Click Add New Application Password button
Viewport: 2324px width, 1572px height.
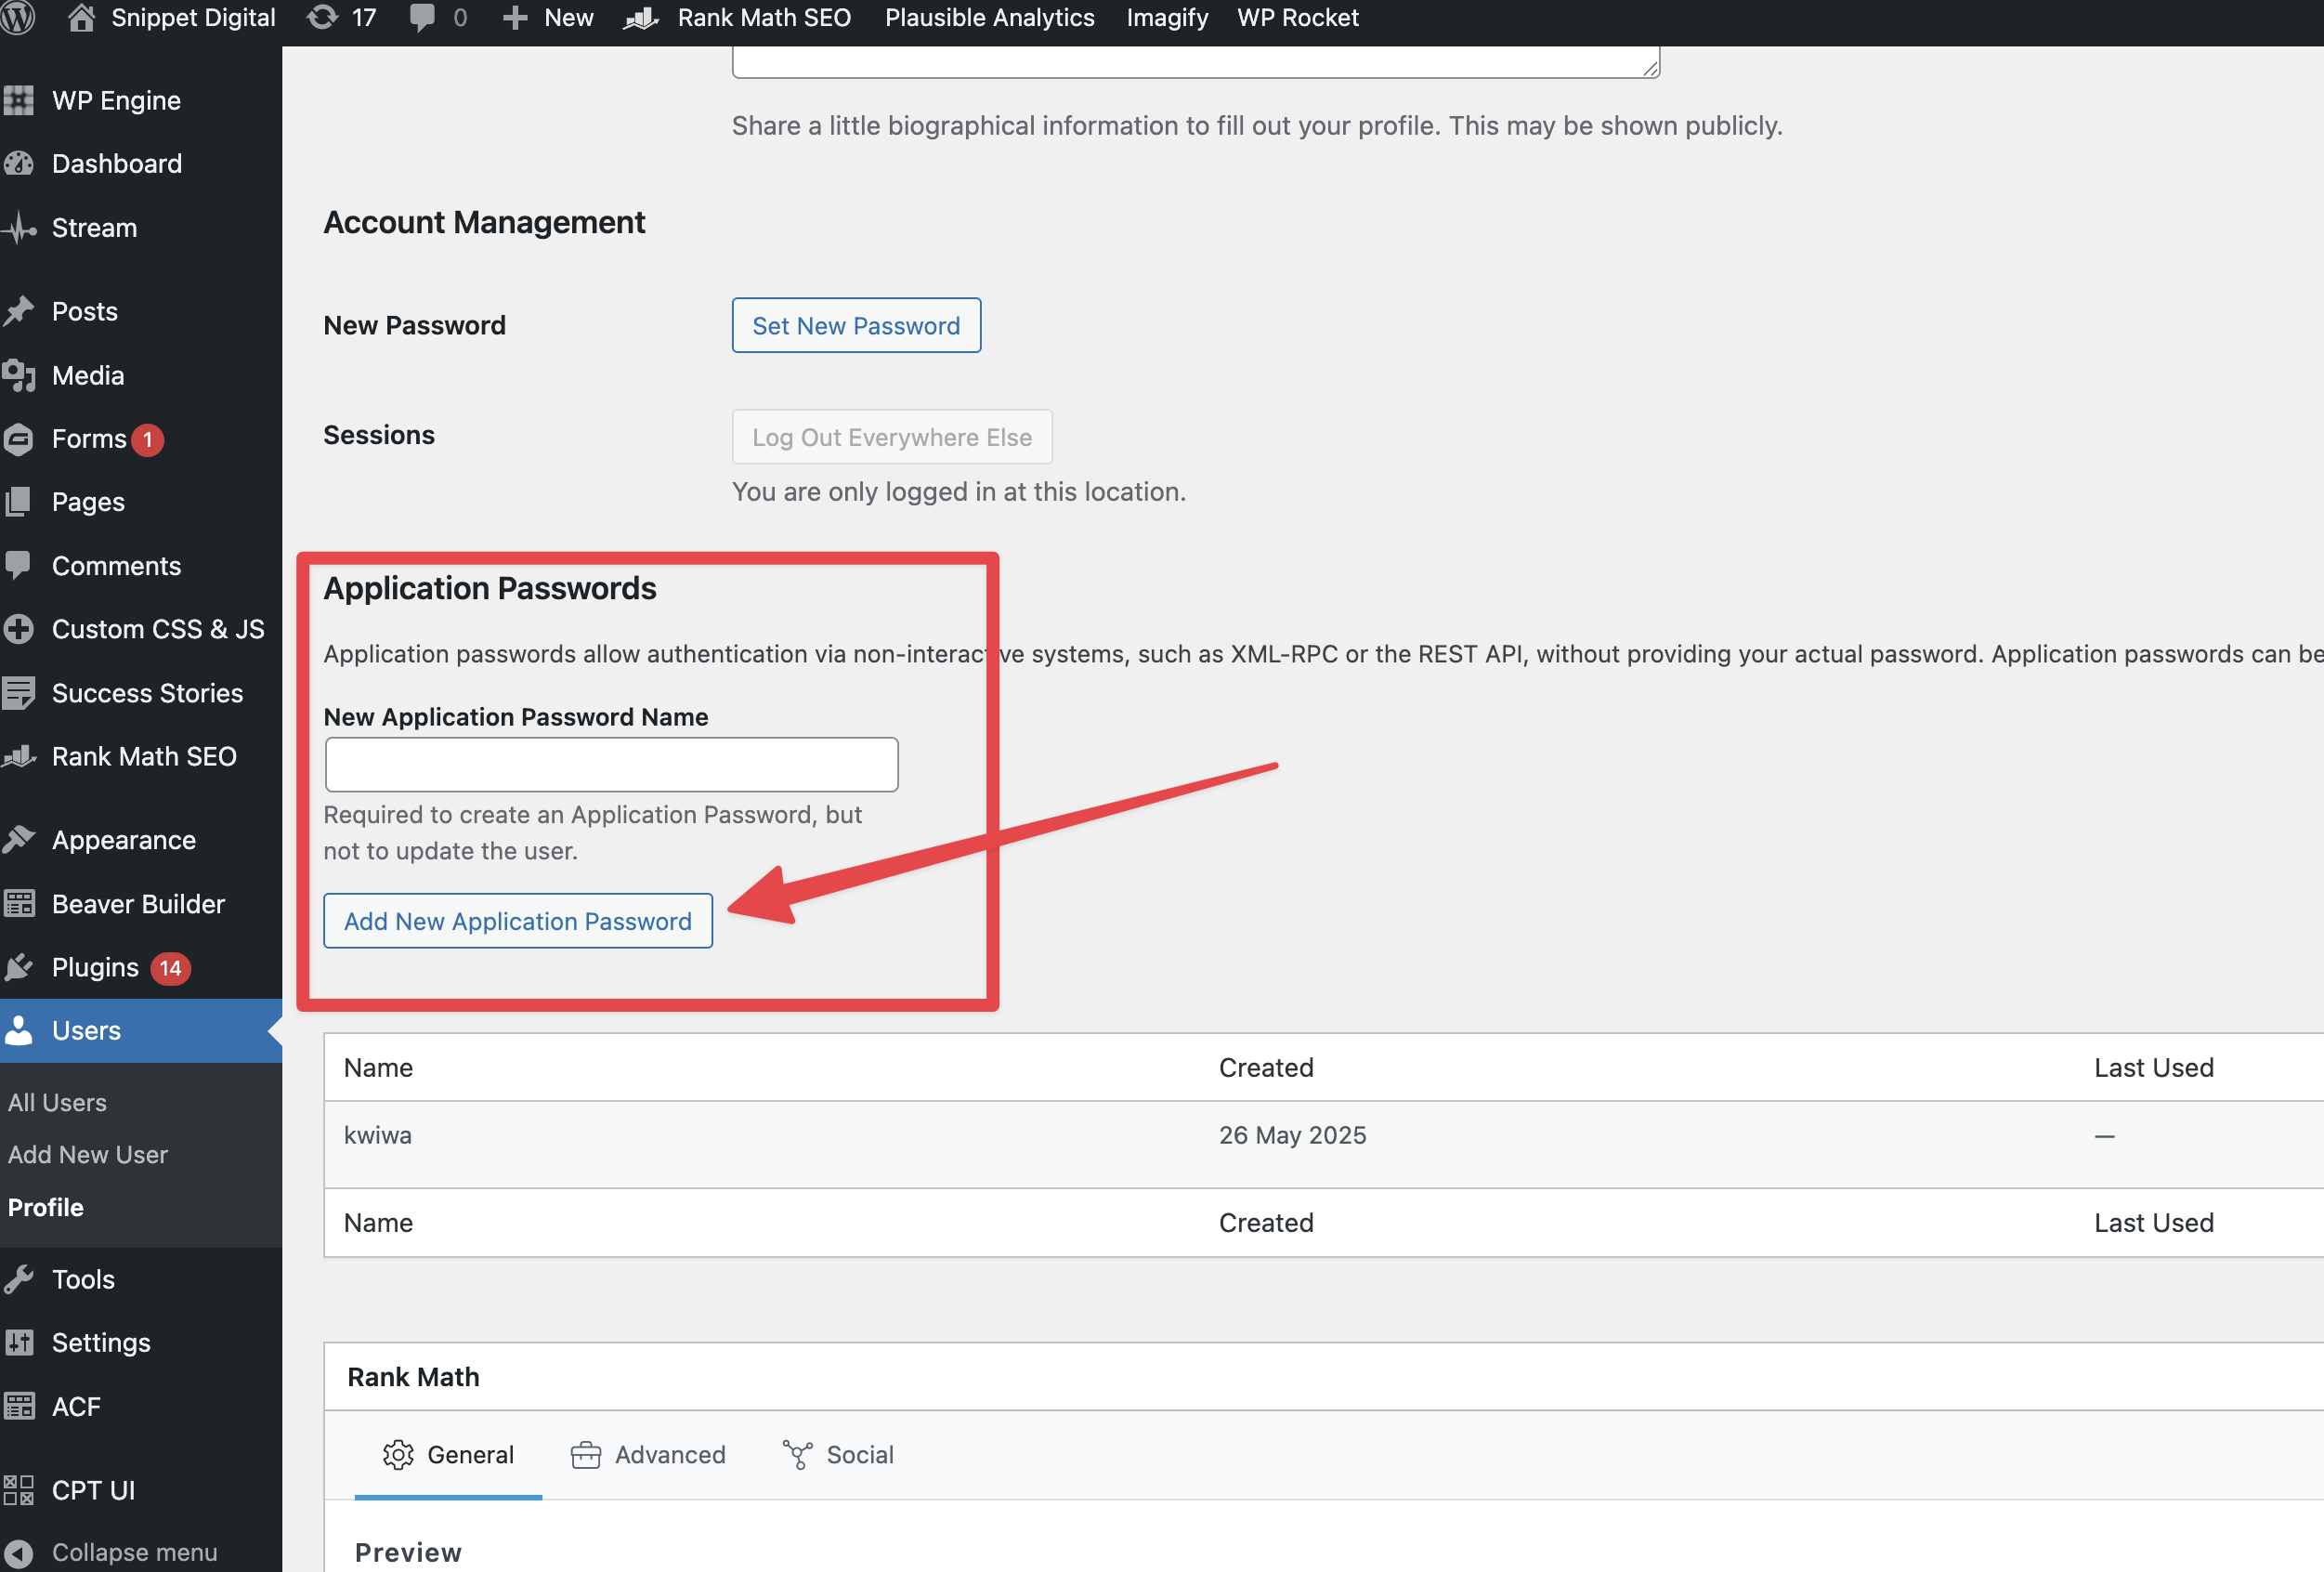[518, 921]
